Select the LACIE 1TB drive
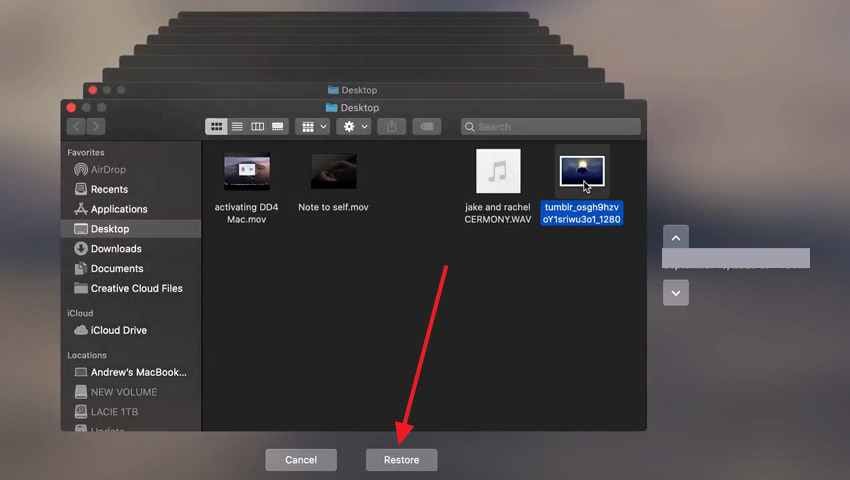Viewport: 850px width, 480px height. point(130,412)
